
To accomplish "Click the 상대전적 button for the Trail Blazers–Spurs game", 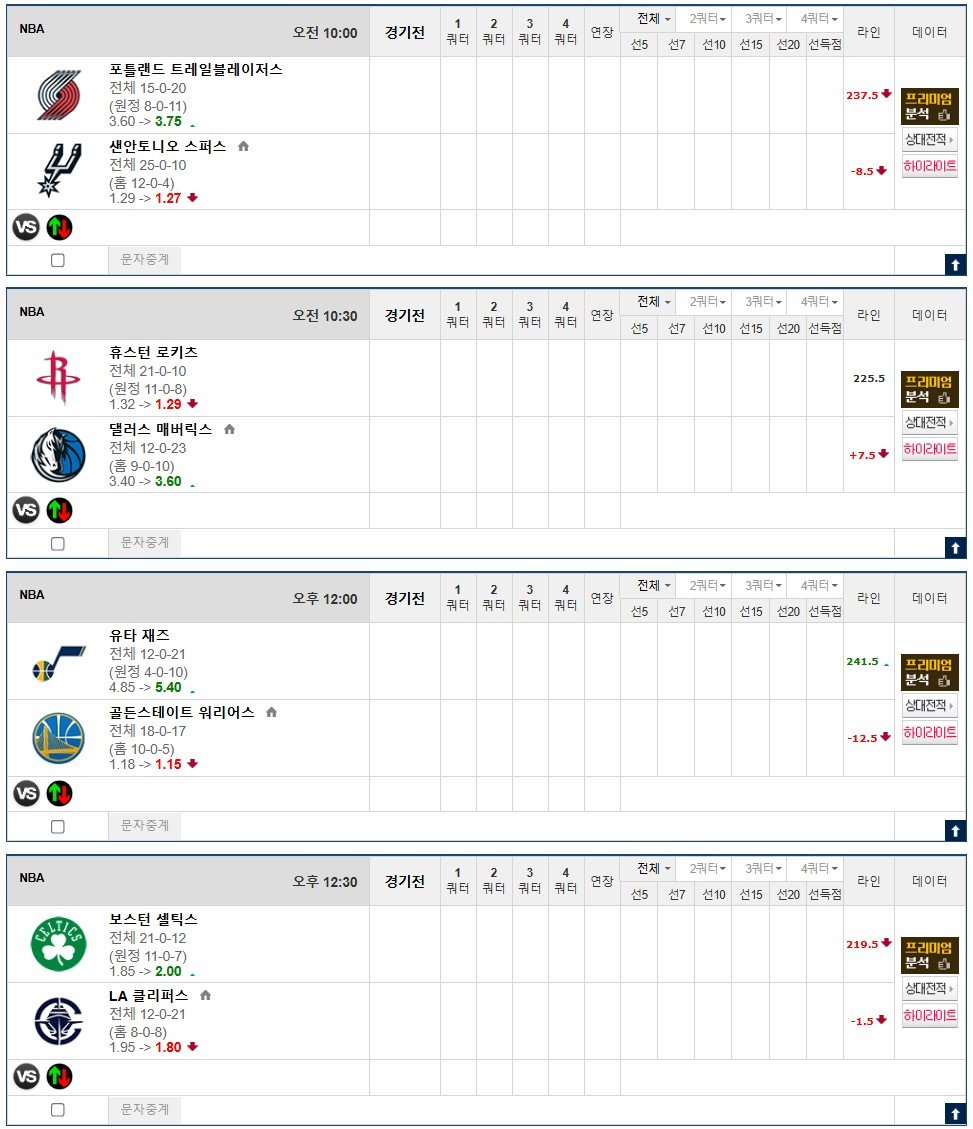I will click(929, 140).
